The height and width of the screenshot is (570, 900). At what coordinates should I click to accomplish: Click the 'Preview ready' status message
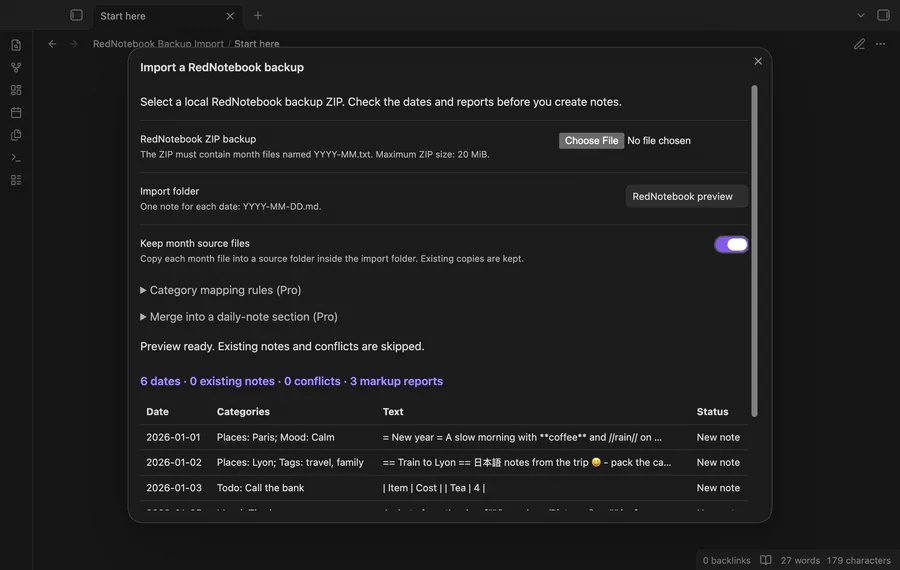point(282,347)
